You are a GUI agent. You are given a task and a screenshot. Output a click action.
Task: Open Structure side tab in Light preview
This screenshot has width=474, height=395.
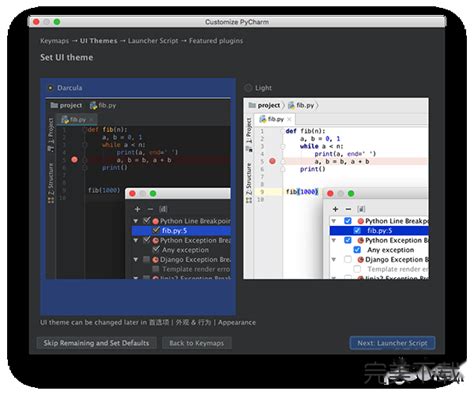pyautogui.click(x=249, y=183)
